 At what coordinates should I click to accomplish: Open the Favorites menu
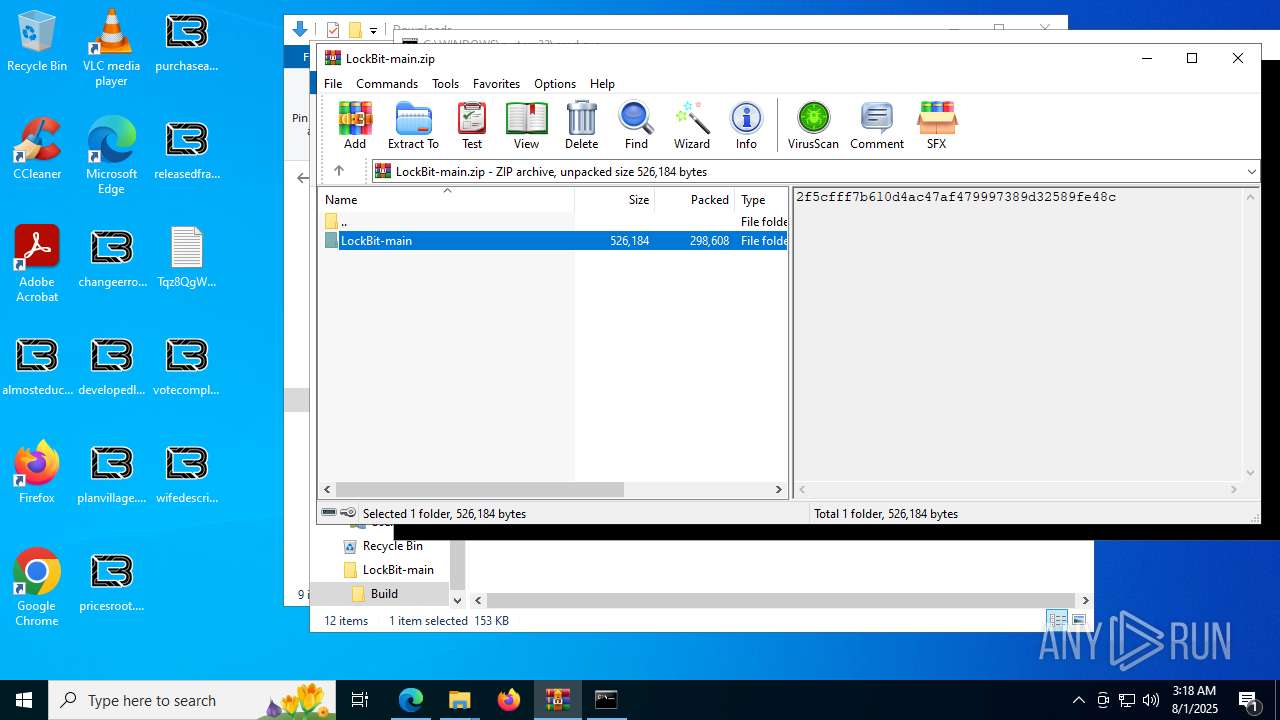point(496,84)
